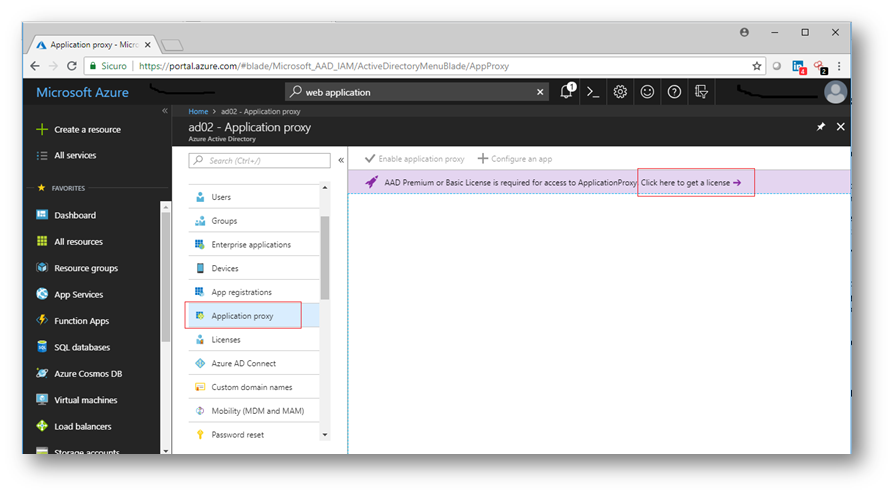Open Enterprise applications
This screenshot has width=894, height=496.
pos(254,245)
